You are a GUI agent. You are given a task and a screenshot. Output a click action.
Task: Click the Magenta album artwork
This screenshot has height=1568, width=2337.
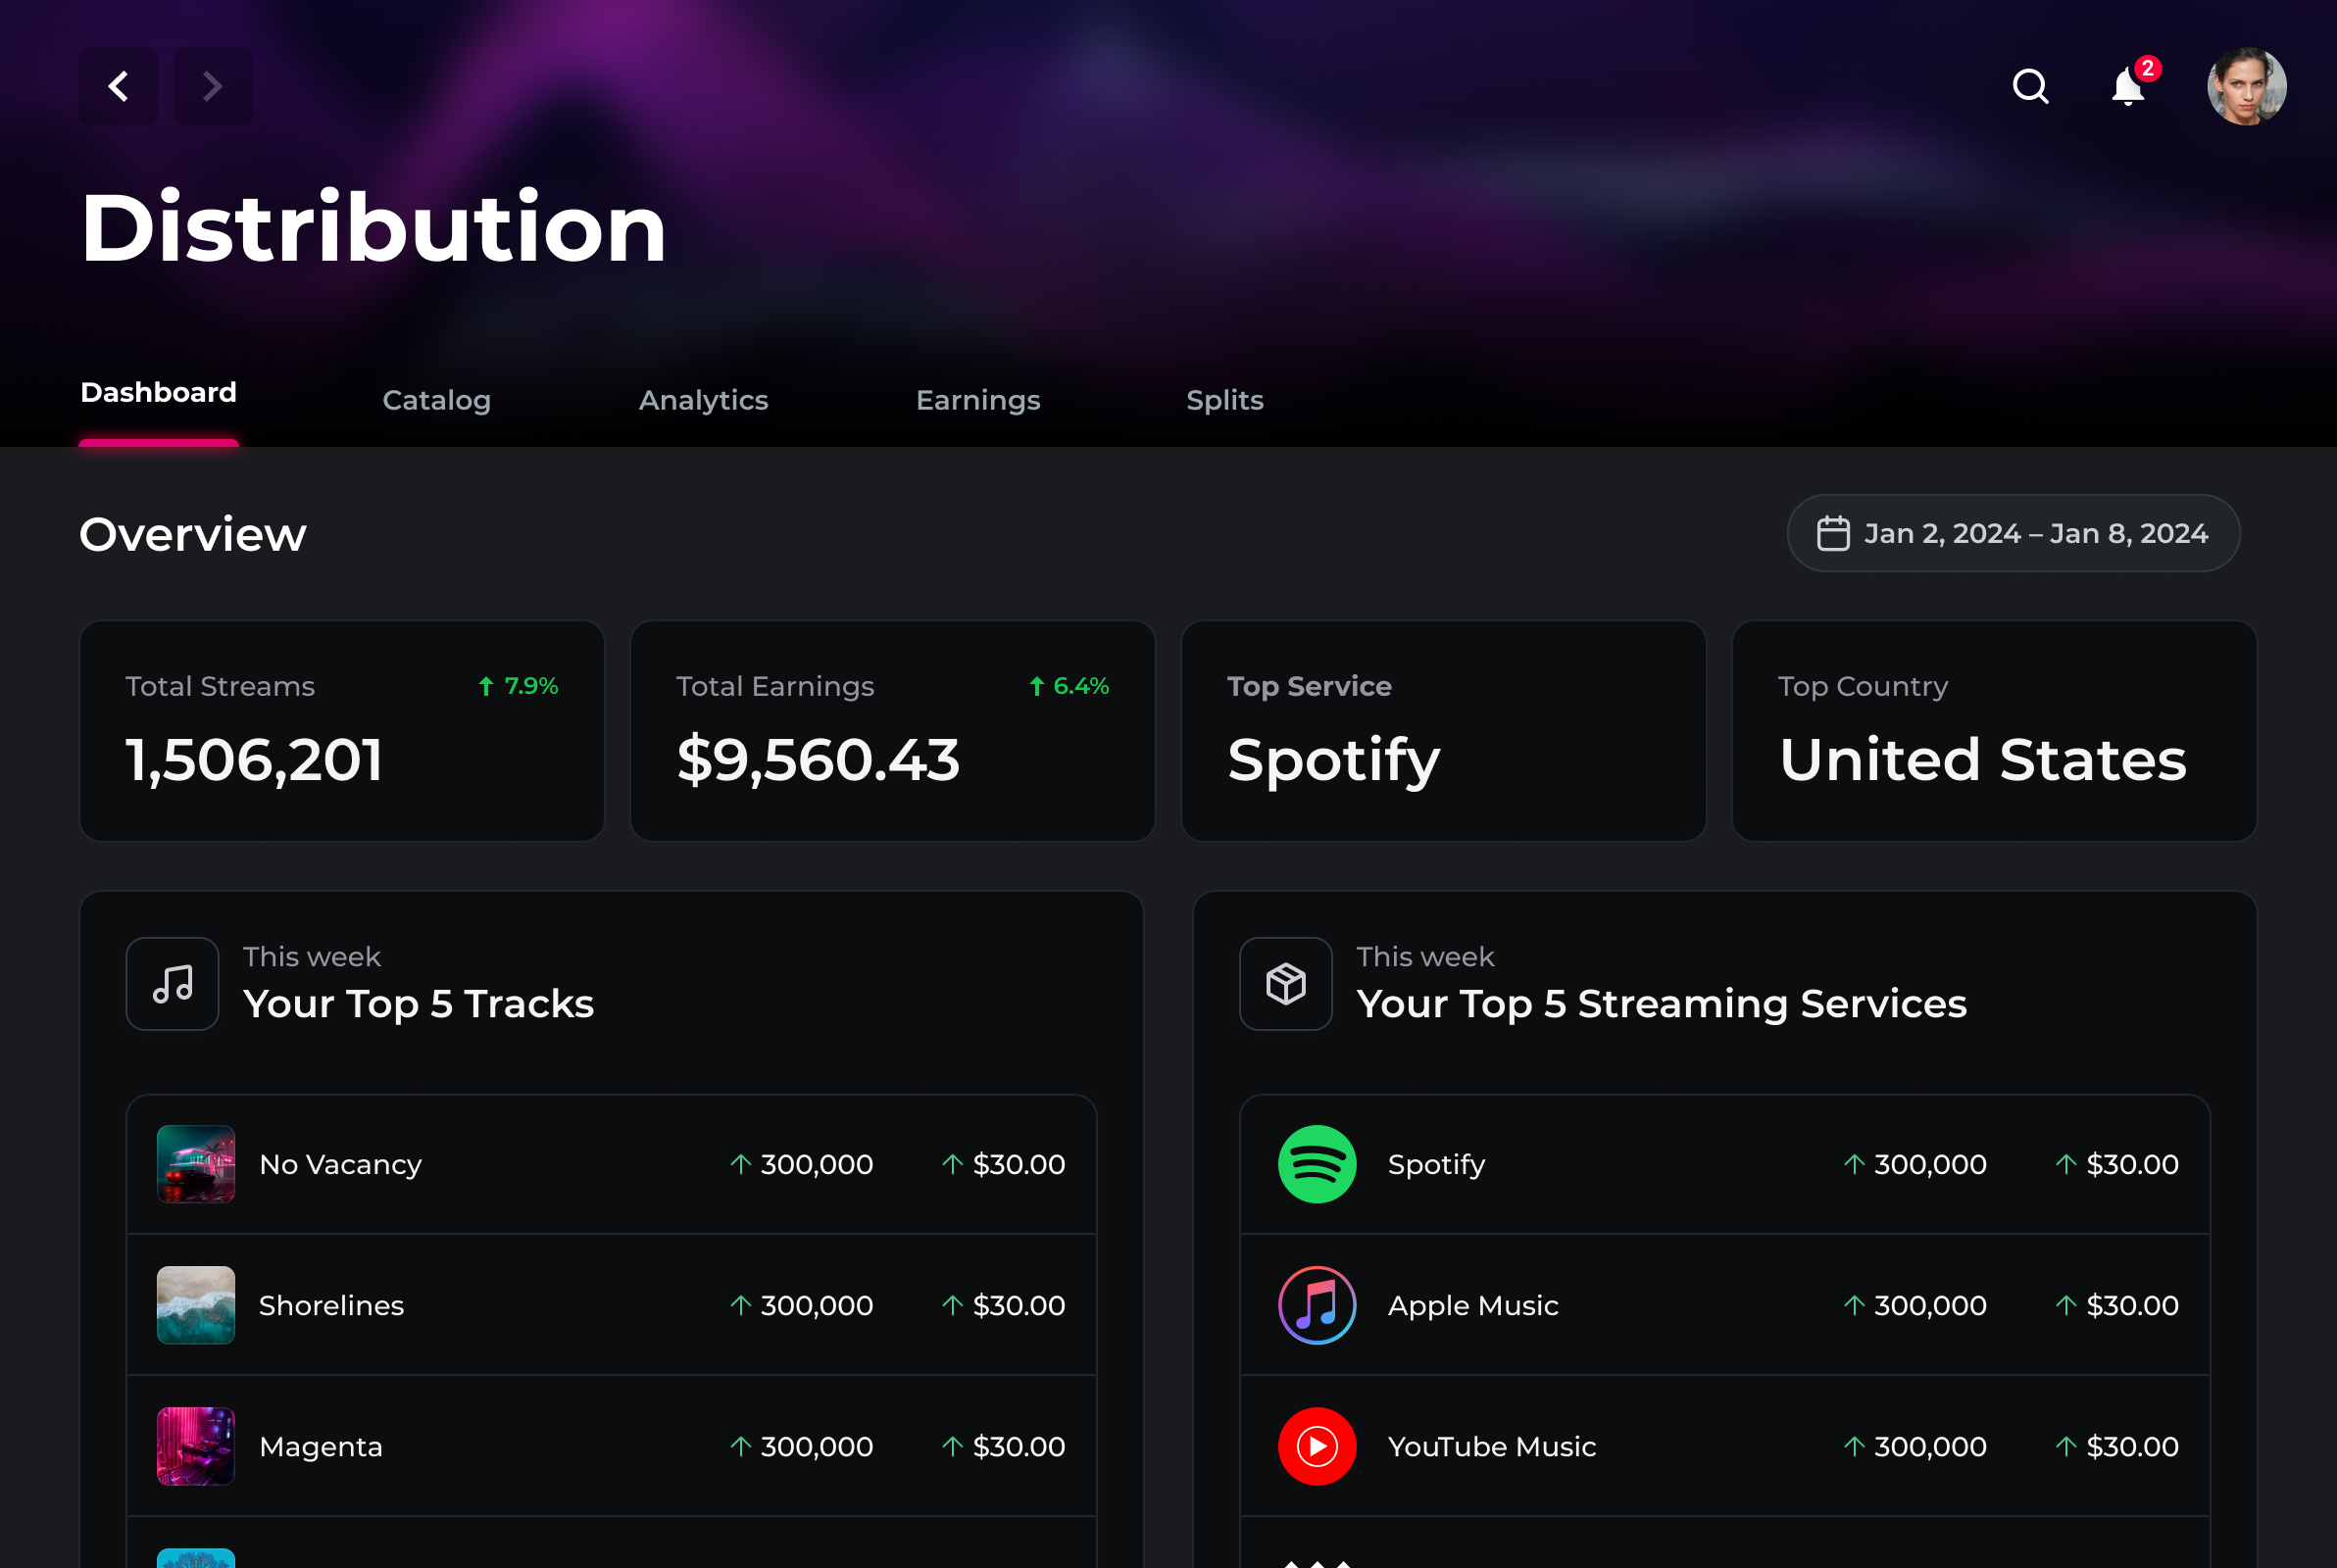click(196, 1446)
